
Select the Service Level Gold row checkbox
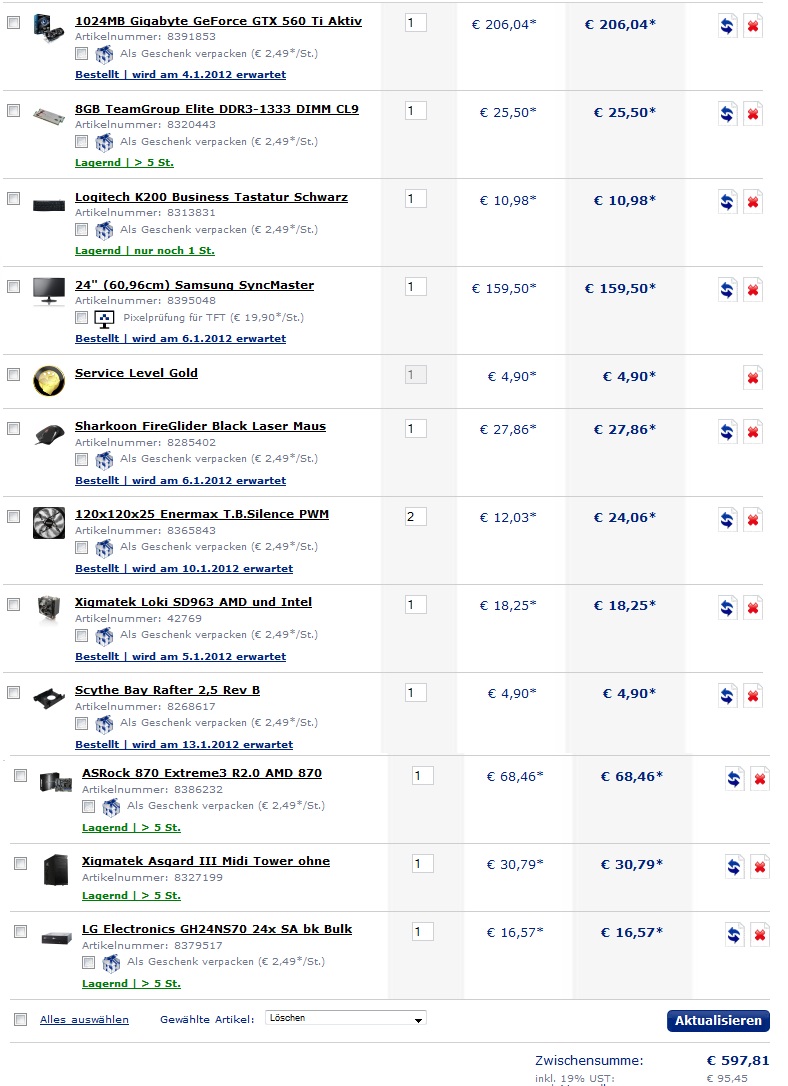pos(13,374)
